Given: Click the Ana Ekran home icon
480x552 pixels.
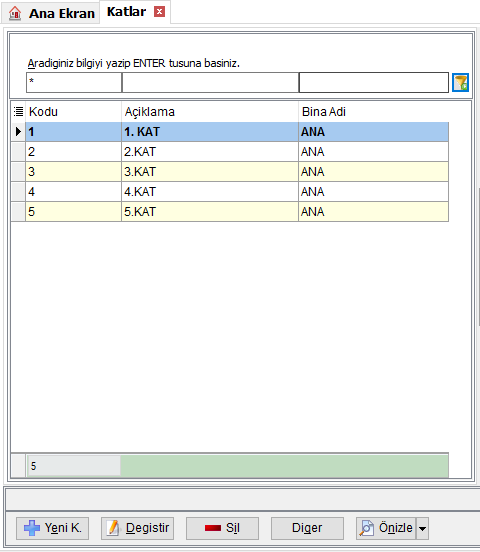Looking at the screenshot, I should [15, 13].
